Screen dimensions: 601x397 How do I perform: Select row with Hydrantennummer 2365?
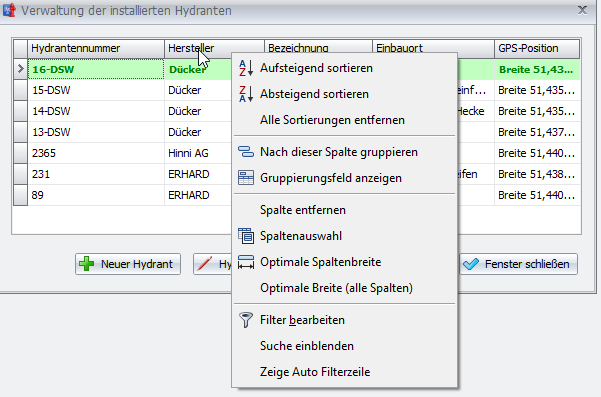[96, 153]
